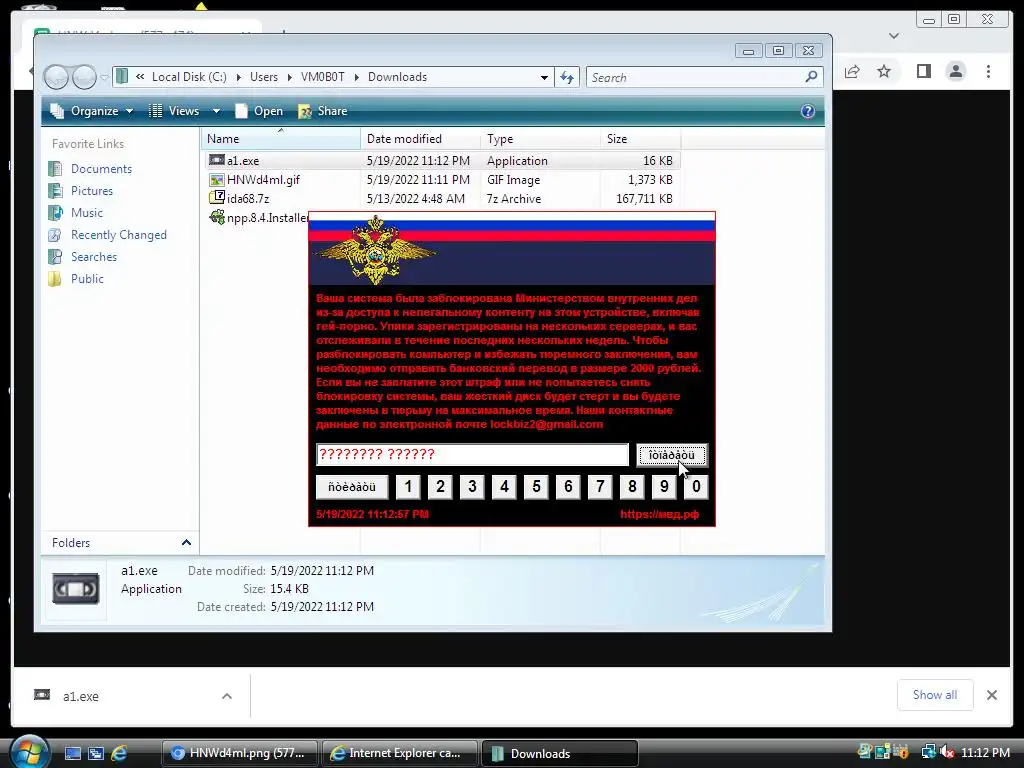Click the search magnifier icon in Explorer

pyautogui.click(x=811, y=77)
